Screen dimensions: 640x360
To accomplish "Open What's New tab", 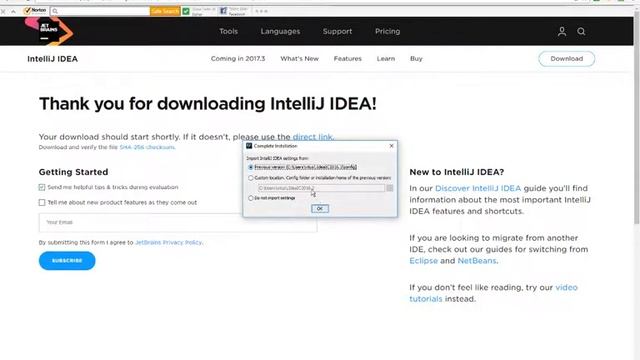I will [299, 59].
